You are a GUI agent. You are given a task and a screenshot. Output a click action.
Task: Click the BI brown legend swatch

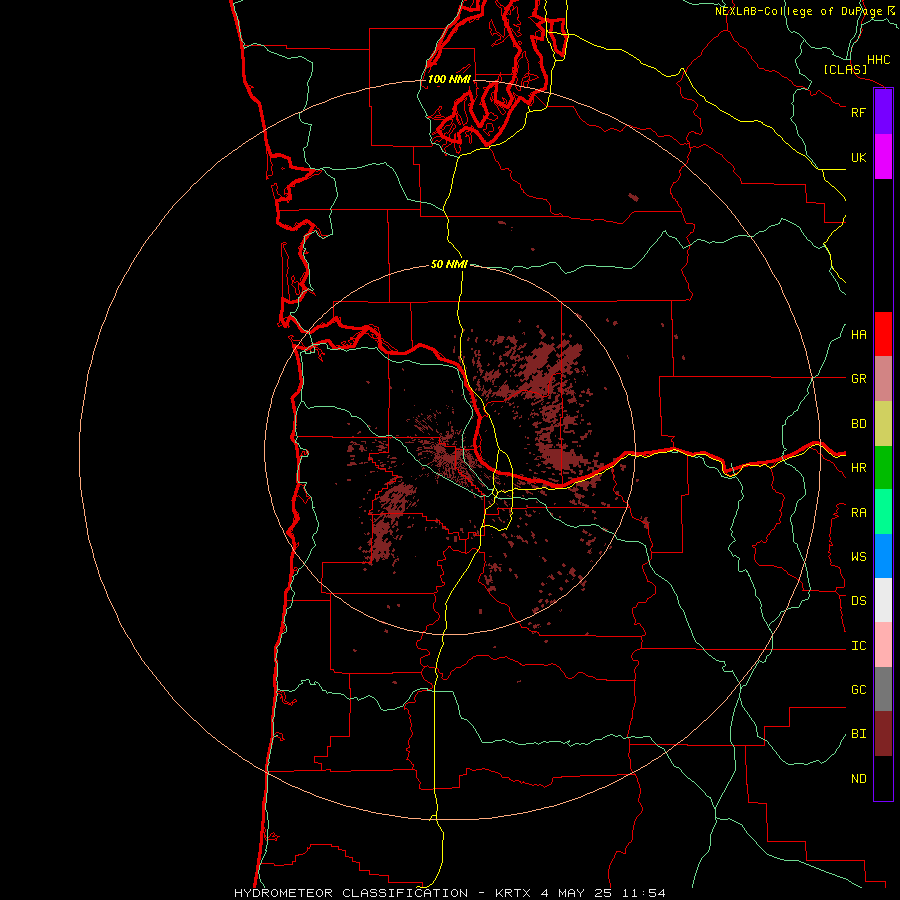[x=883, y=734]
